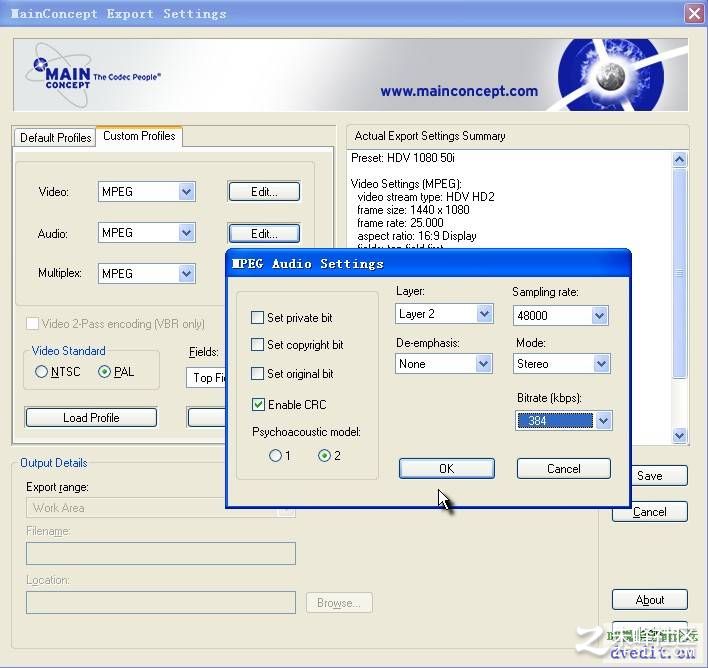
Task: Click the MainConcept logo in banner
Action: tap(93, 75)
